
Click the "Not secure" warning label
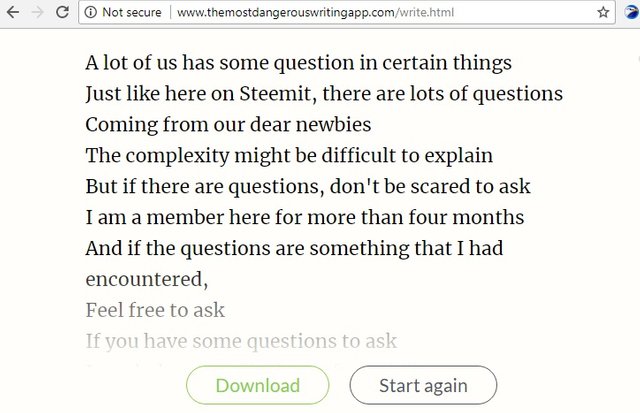(x=131, y=13)
